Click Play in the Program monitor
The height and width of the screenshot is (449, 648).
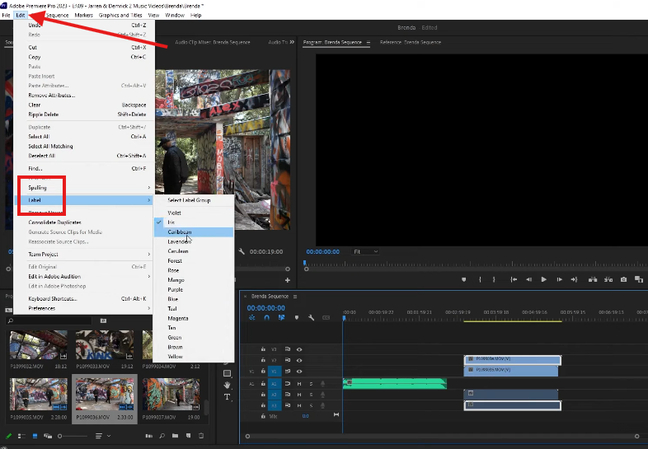point(543,279)
